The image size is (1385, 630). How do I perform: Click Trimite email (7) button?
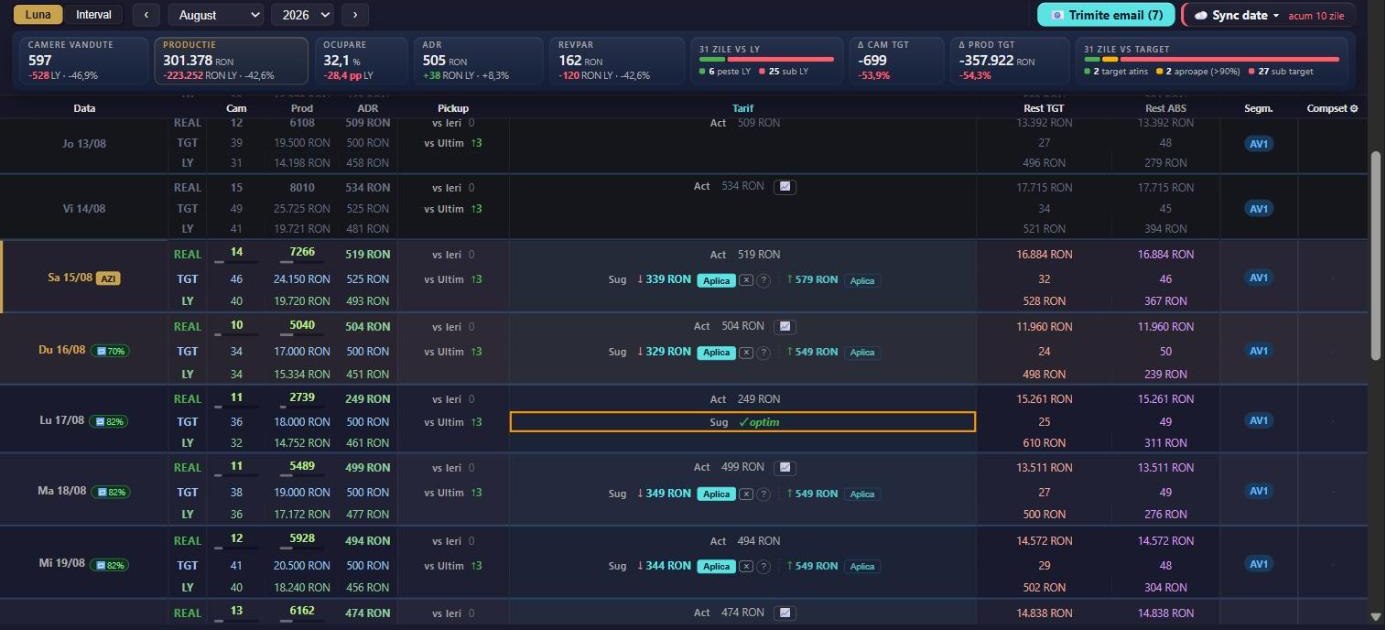(x=1106, y=15)
